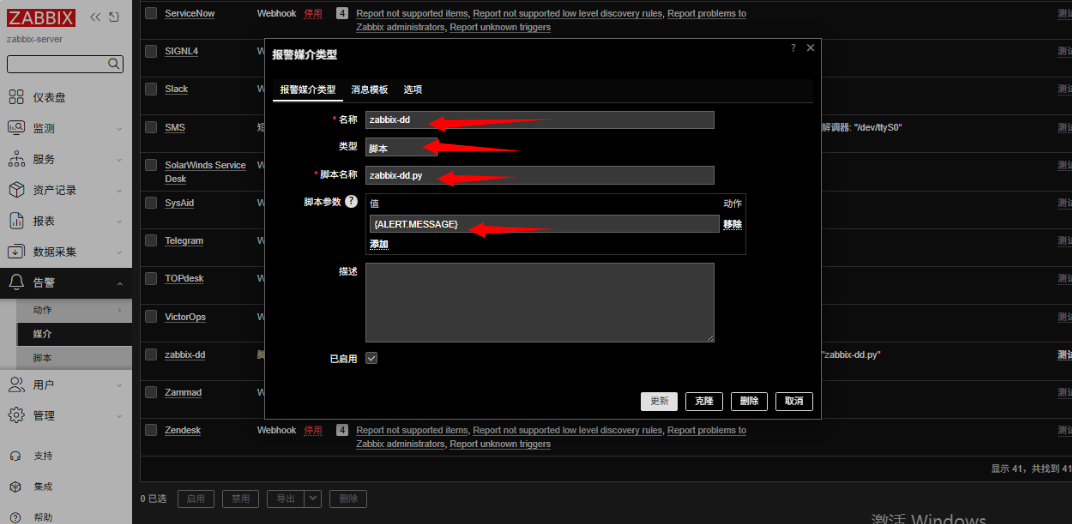Click the script parameters help question mark icon
Screen dimensions: 1072x524
[351, 202]
